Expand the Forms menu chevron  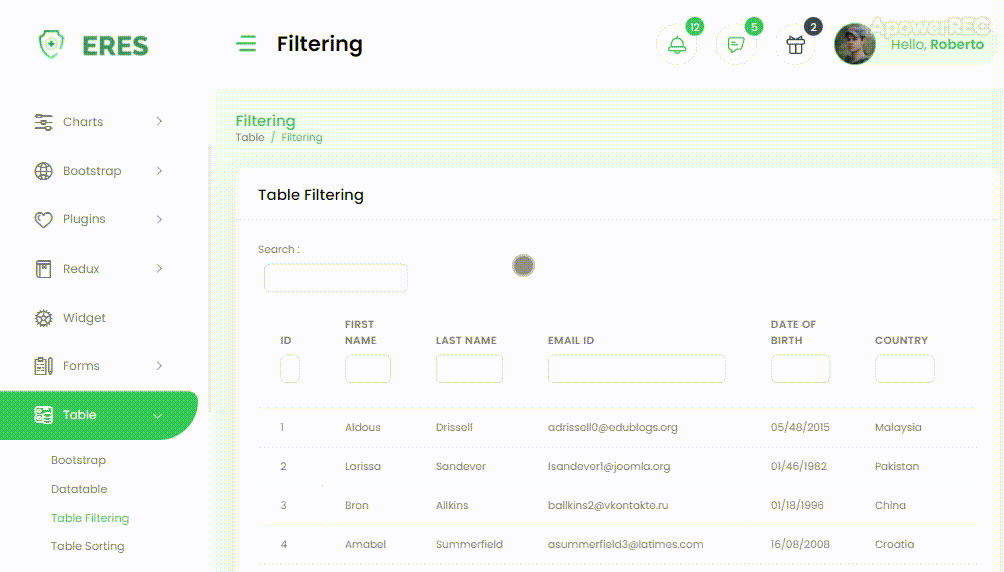[159, 366]
